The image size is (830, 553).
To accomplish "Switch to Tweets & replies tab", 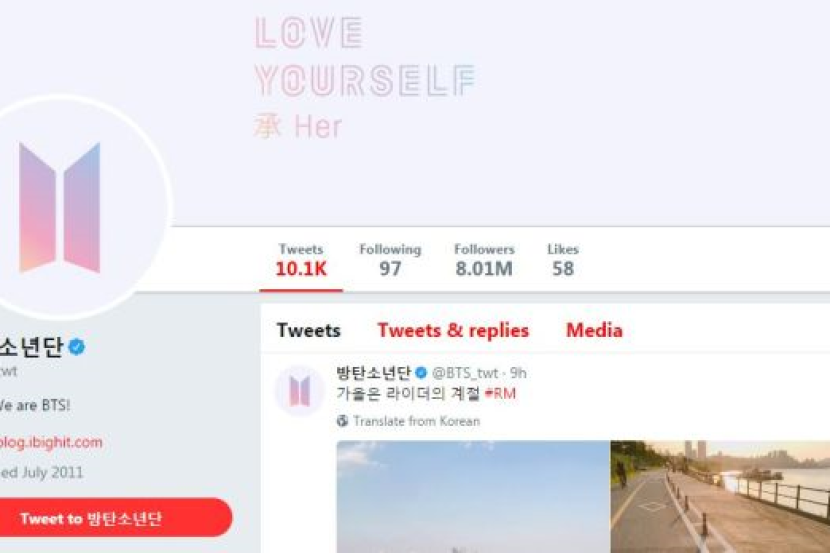I will click(x=453, y=330).
